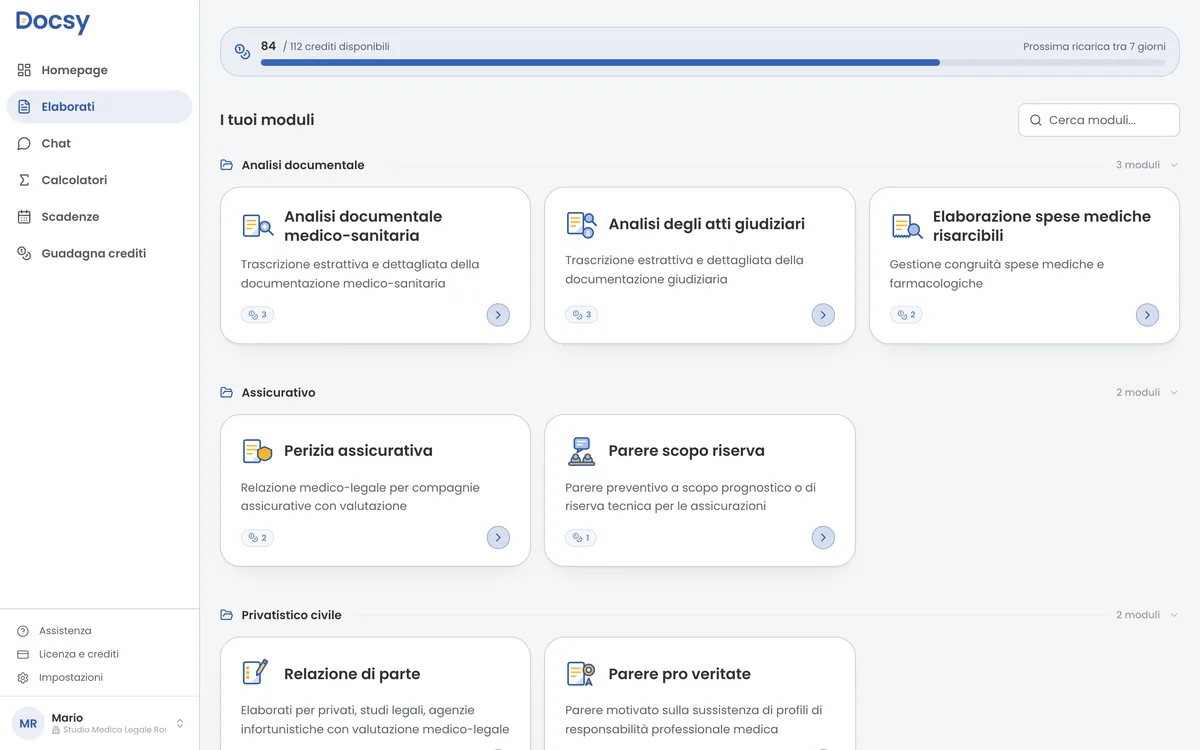The image size is (1200, 750).
Task: Go to Chat in the sidebar
Action: (99, 143)
